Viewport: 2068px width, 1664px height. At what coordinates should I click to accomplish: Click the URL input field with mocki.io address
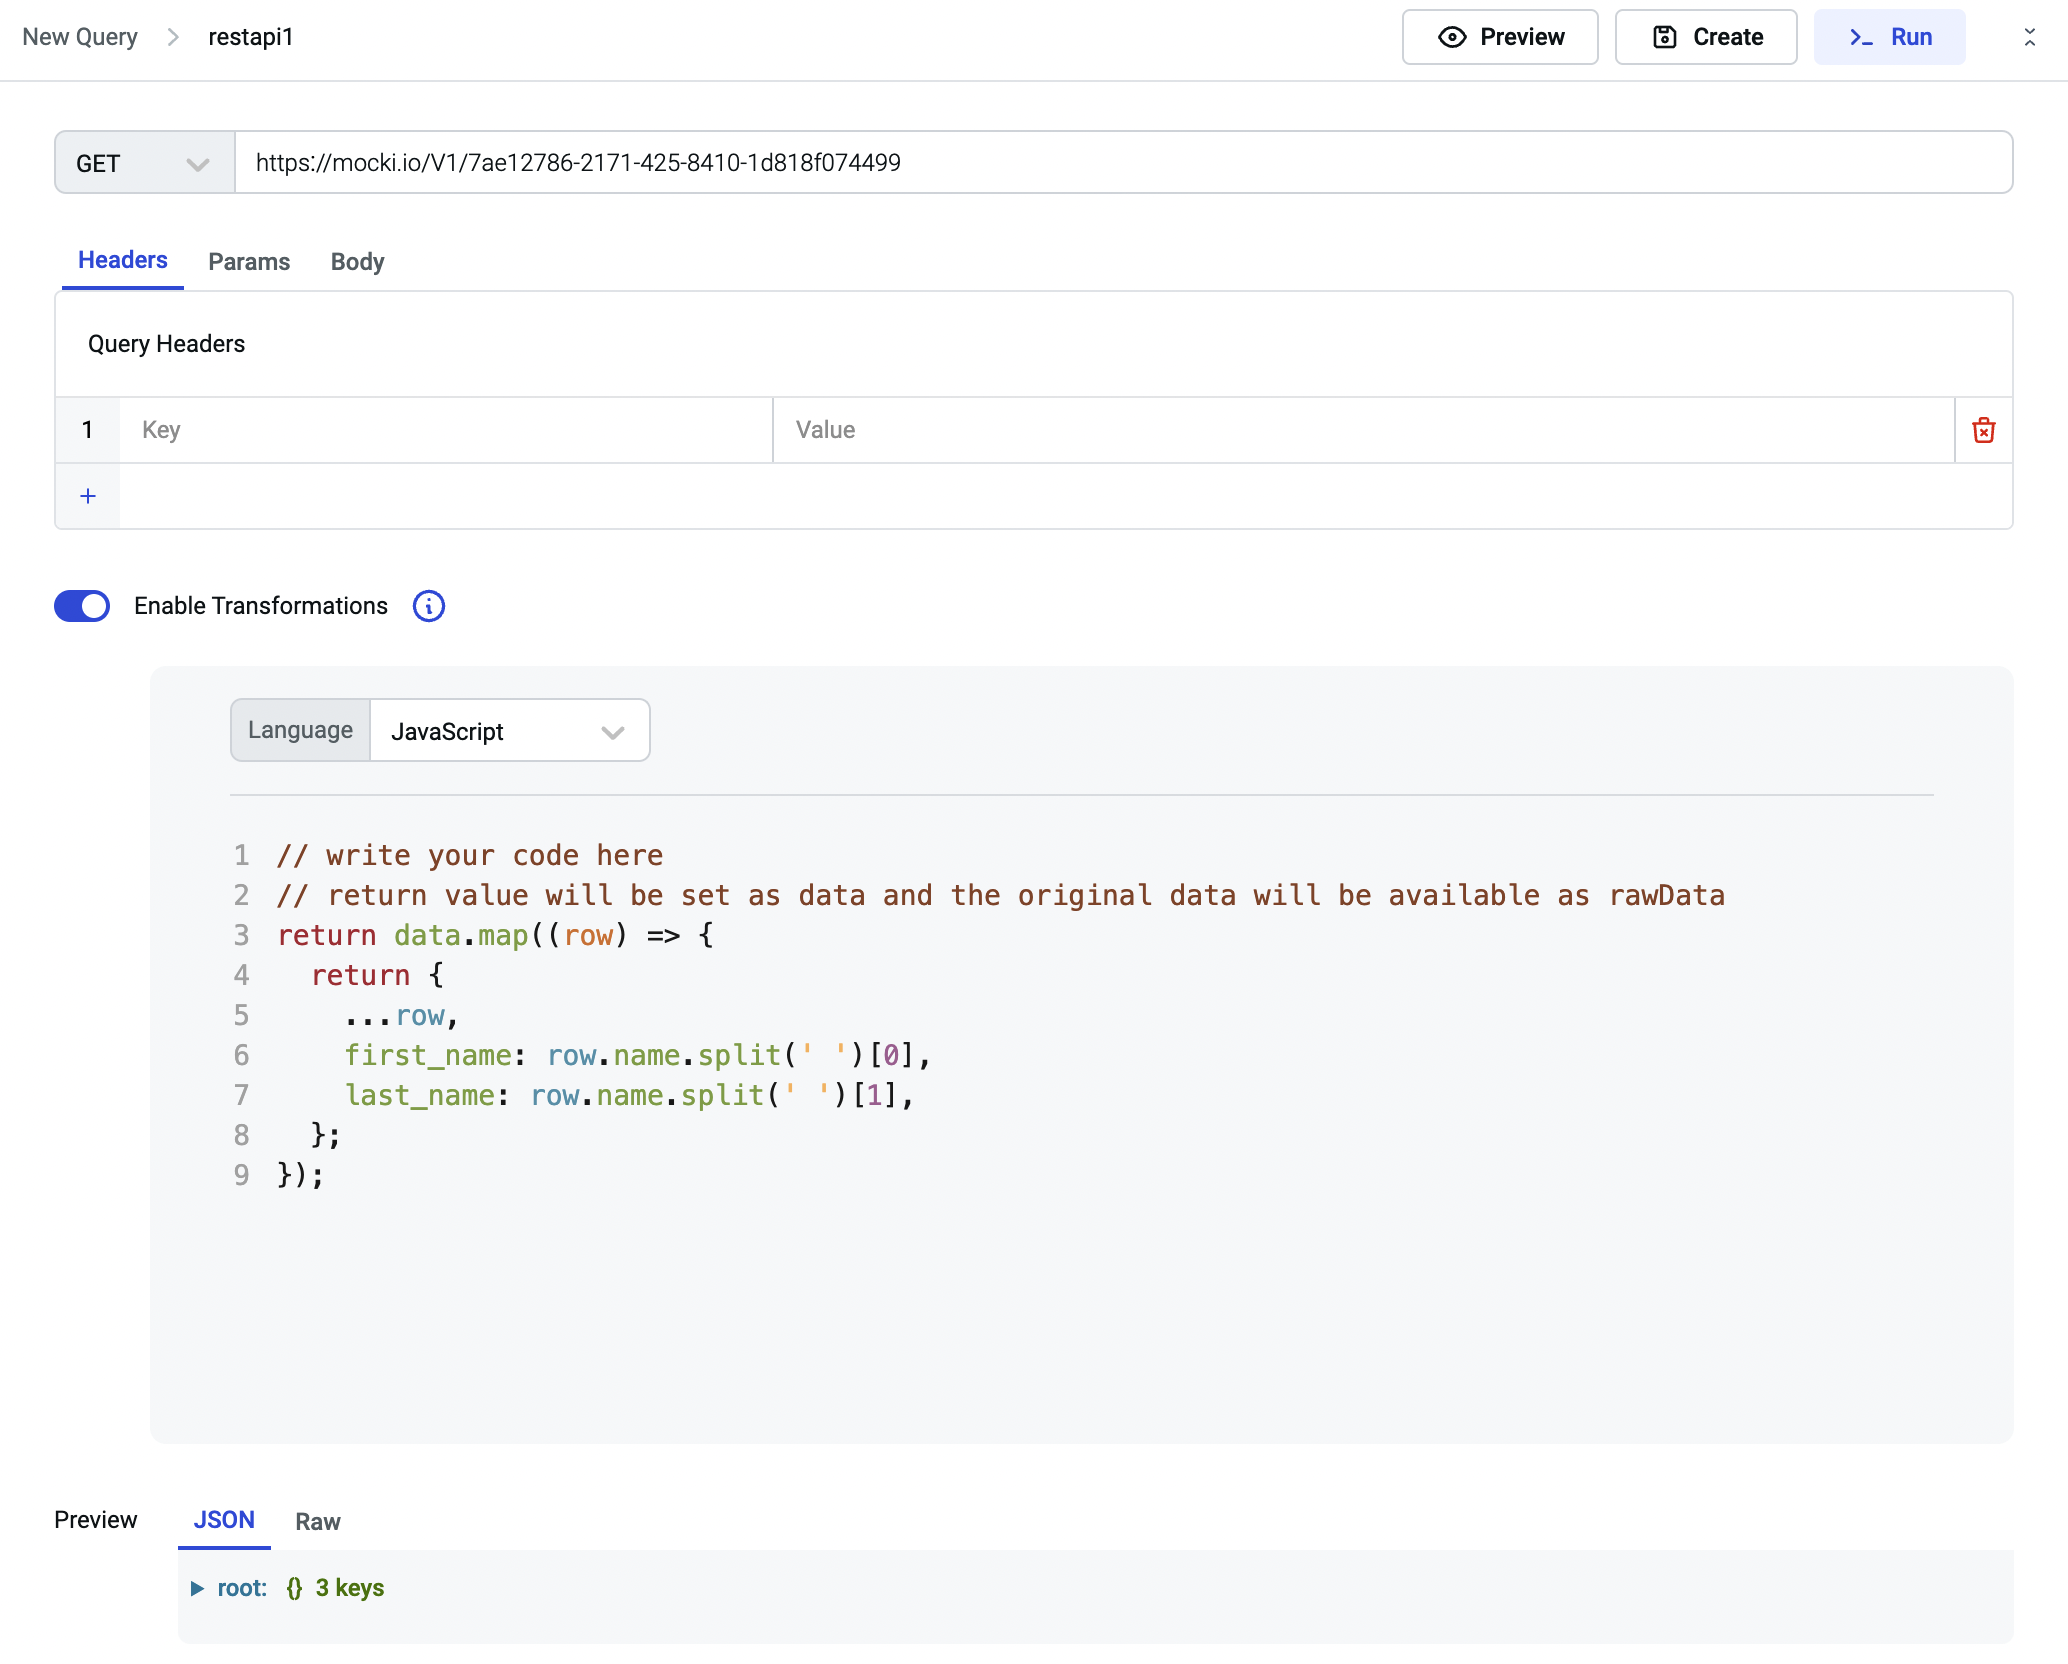coord(1123,162)
